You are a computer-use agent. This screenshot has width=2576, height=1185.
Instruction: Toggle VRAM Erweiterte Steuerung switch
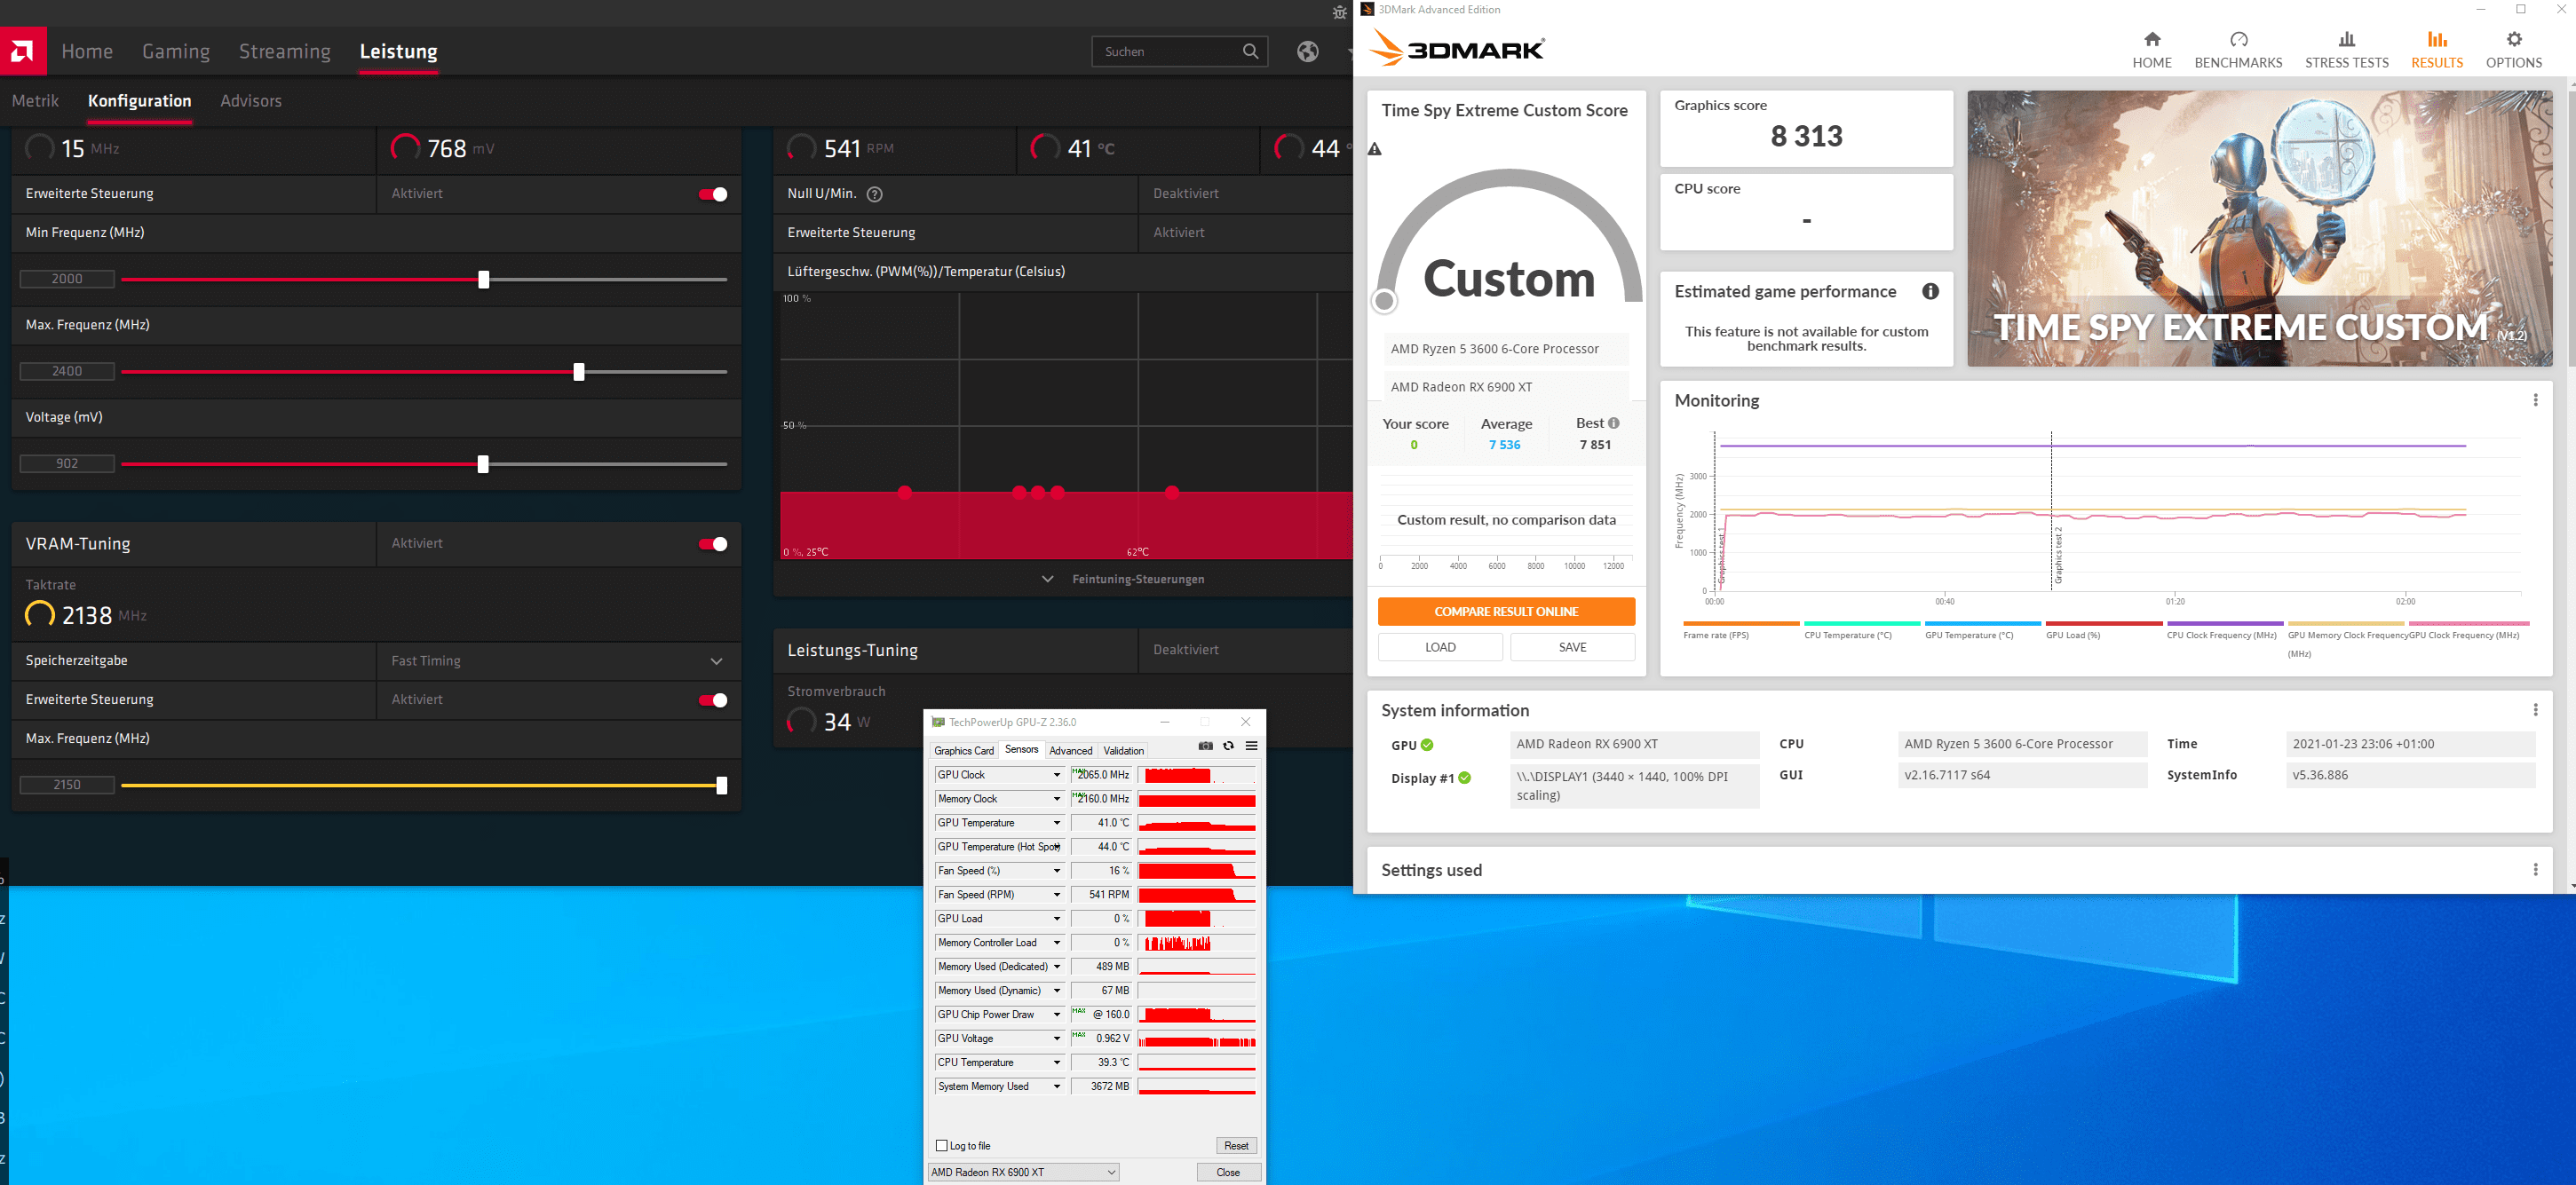pos(713,700)
